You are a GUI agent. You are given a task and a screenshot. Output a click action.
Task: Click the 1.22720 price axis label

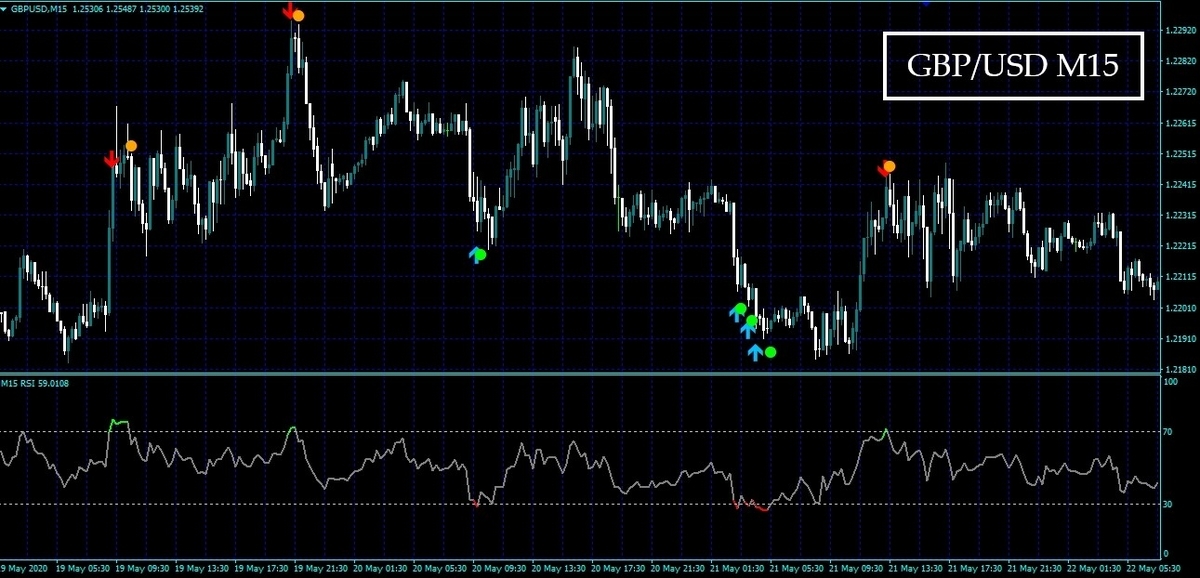(1181, 93)
